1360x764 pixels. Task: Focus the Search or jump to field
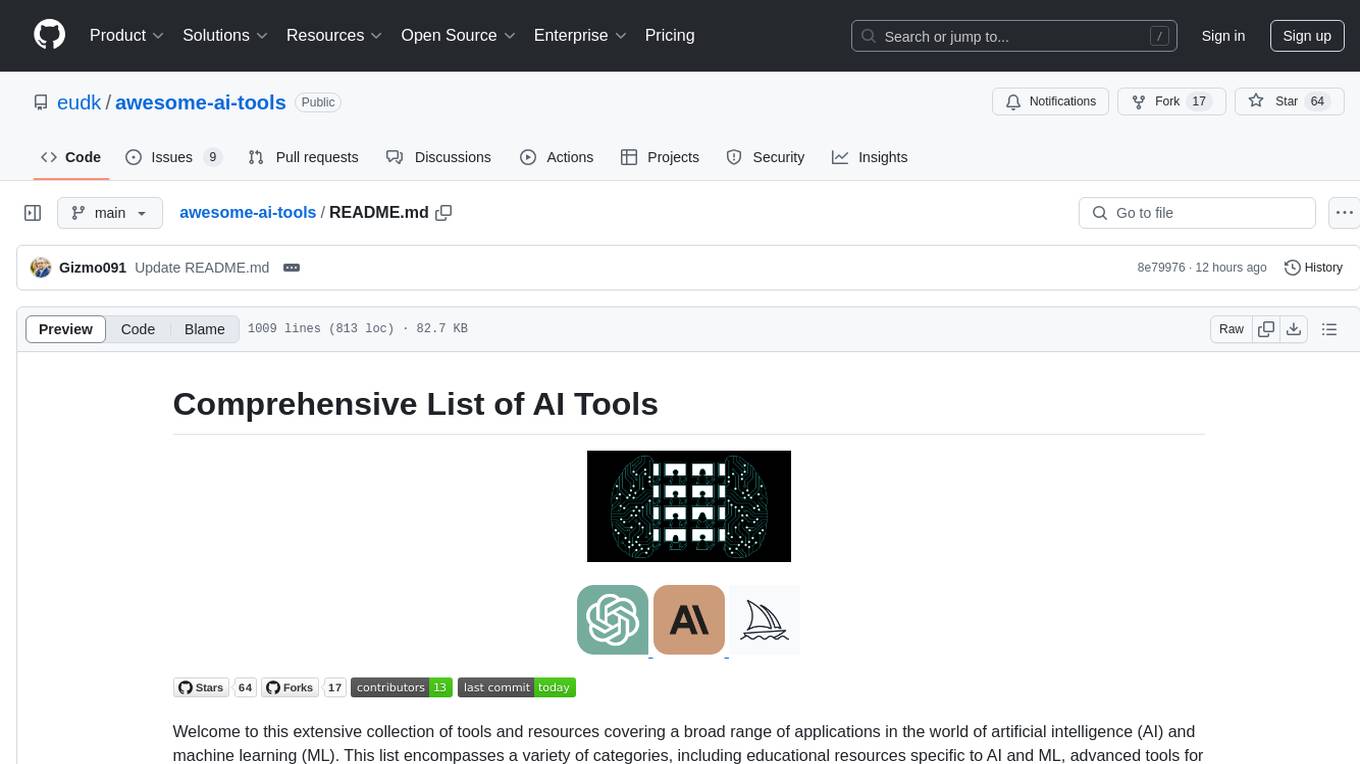click(x=1014, y=36)
